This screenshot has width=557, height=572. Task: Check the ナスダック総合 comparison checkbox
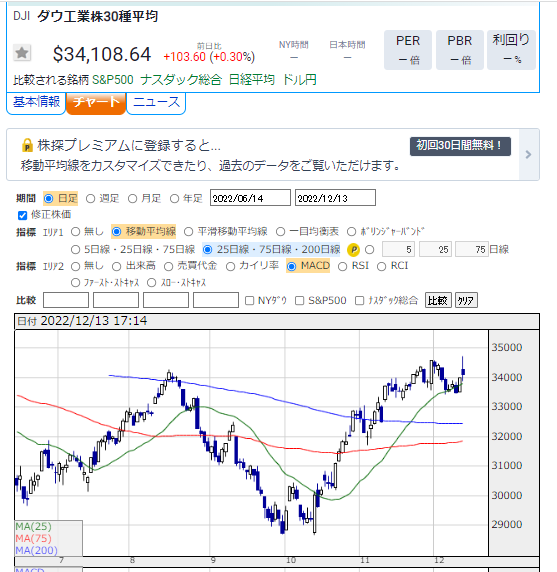click(x=360, y=301)
